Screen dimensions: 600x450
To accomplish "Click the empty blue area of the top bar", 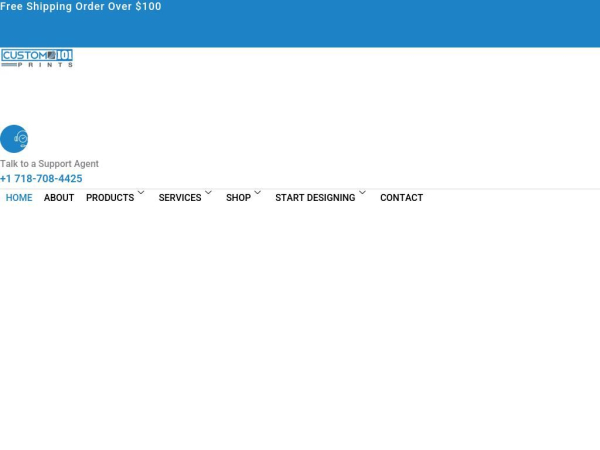I will coord(400,25).
